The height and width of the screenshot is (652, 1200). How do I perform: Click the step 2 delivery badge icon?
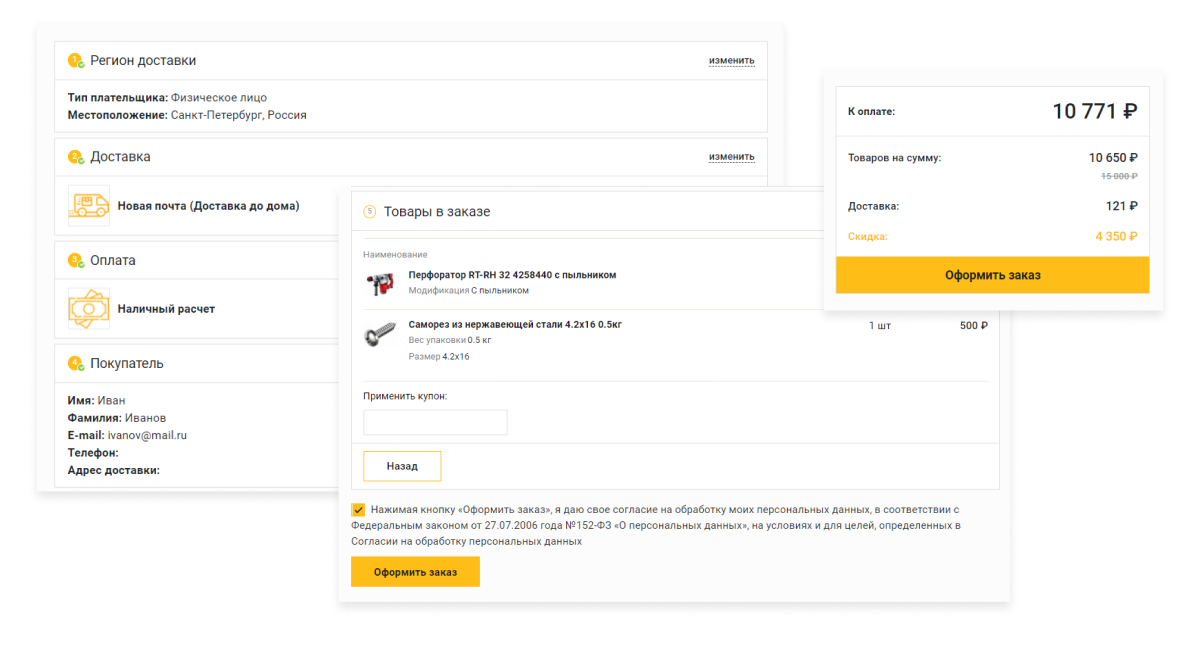(76, 157)
